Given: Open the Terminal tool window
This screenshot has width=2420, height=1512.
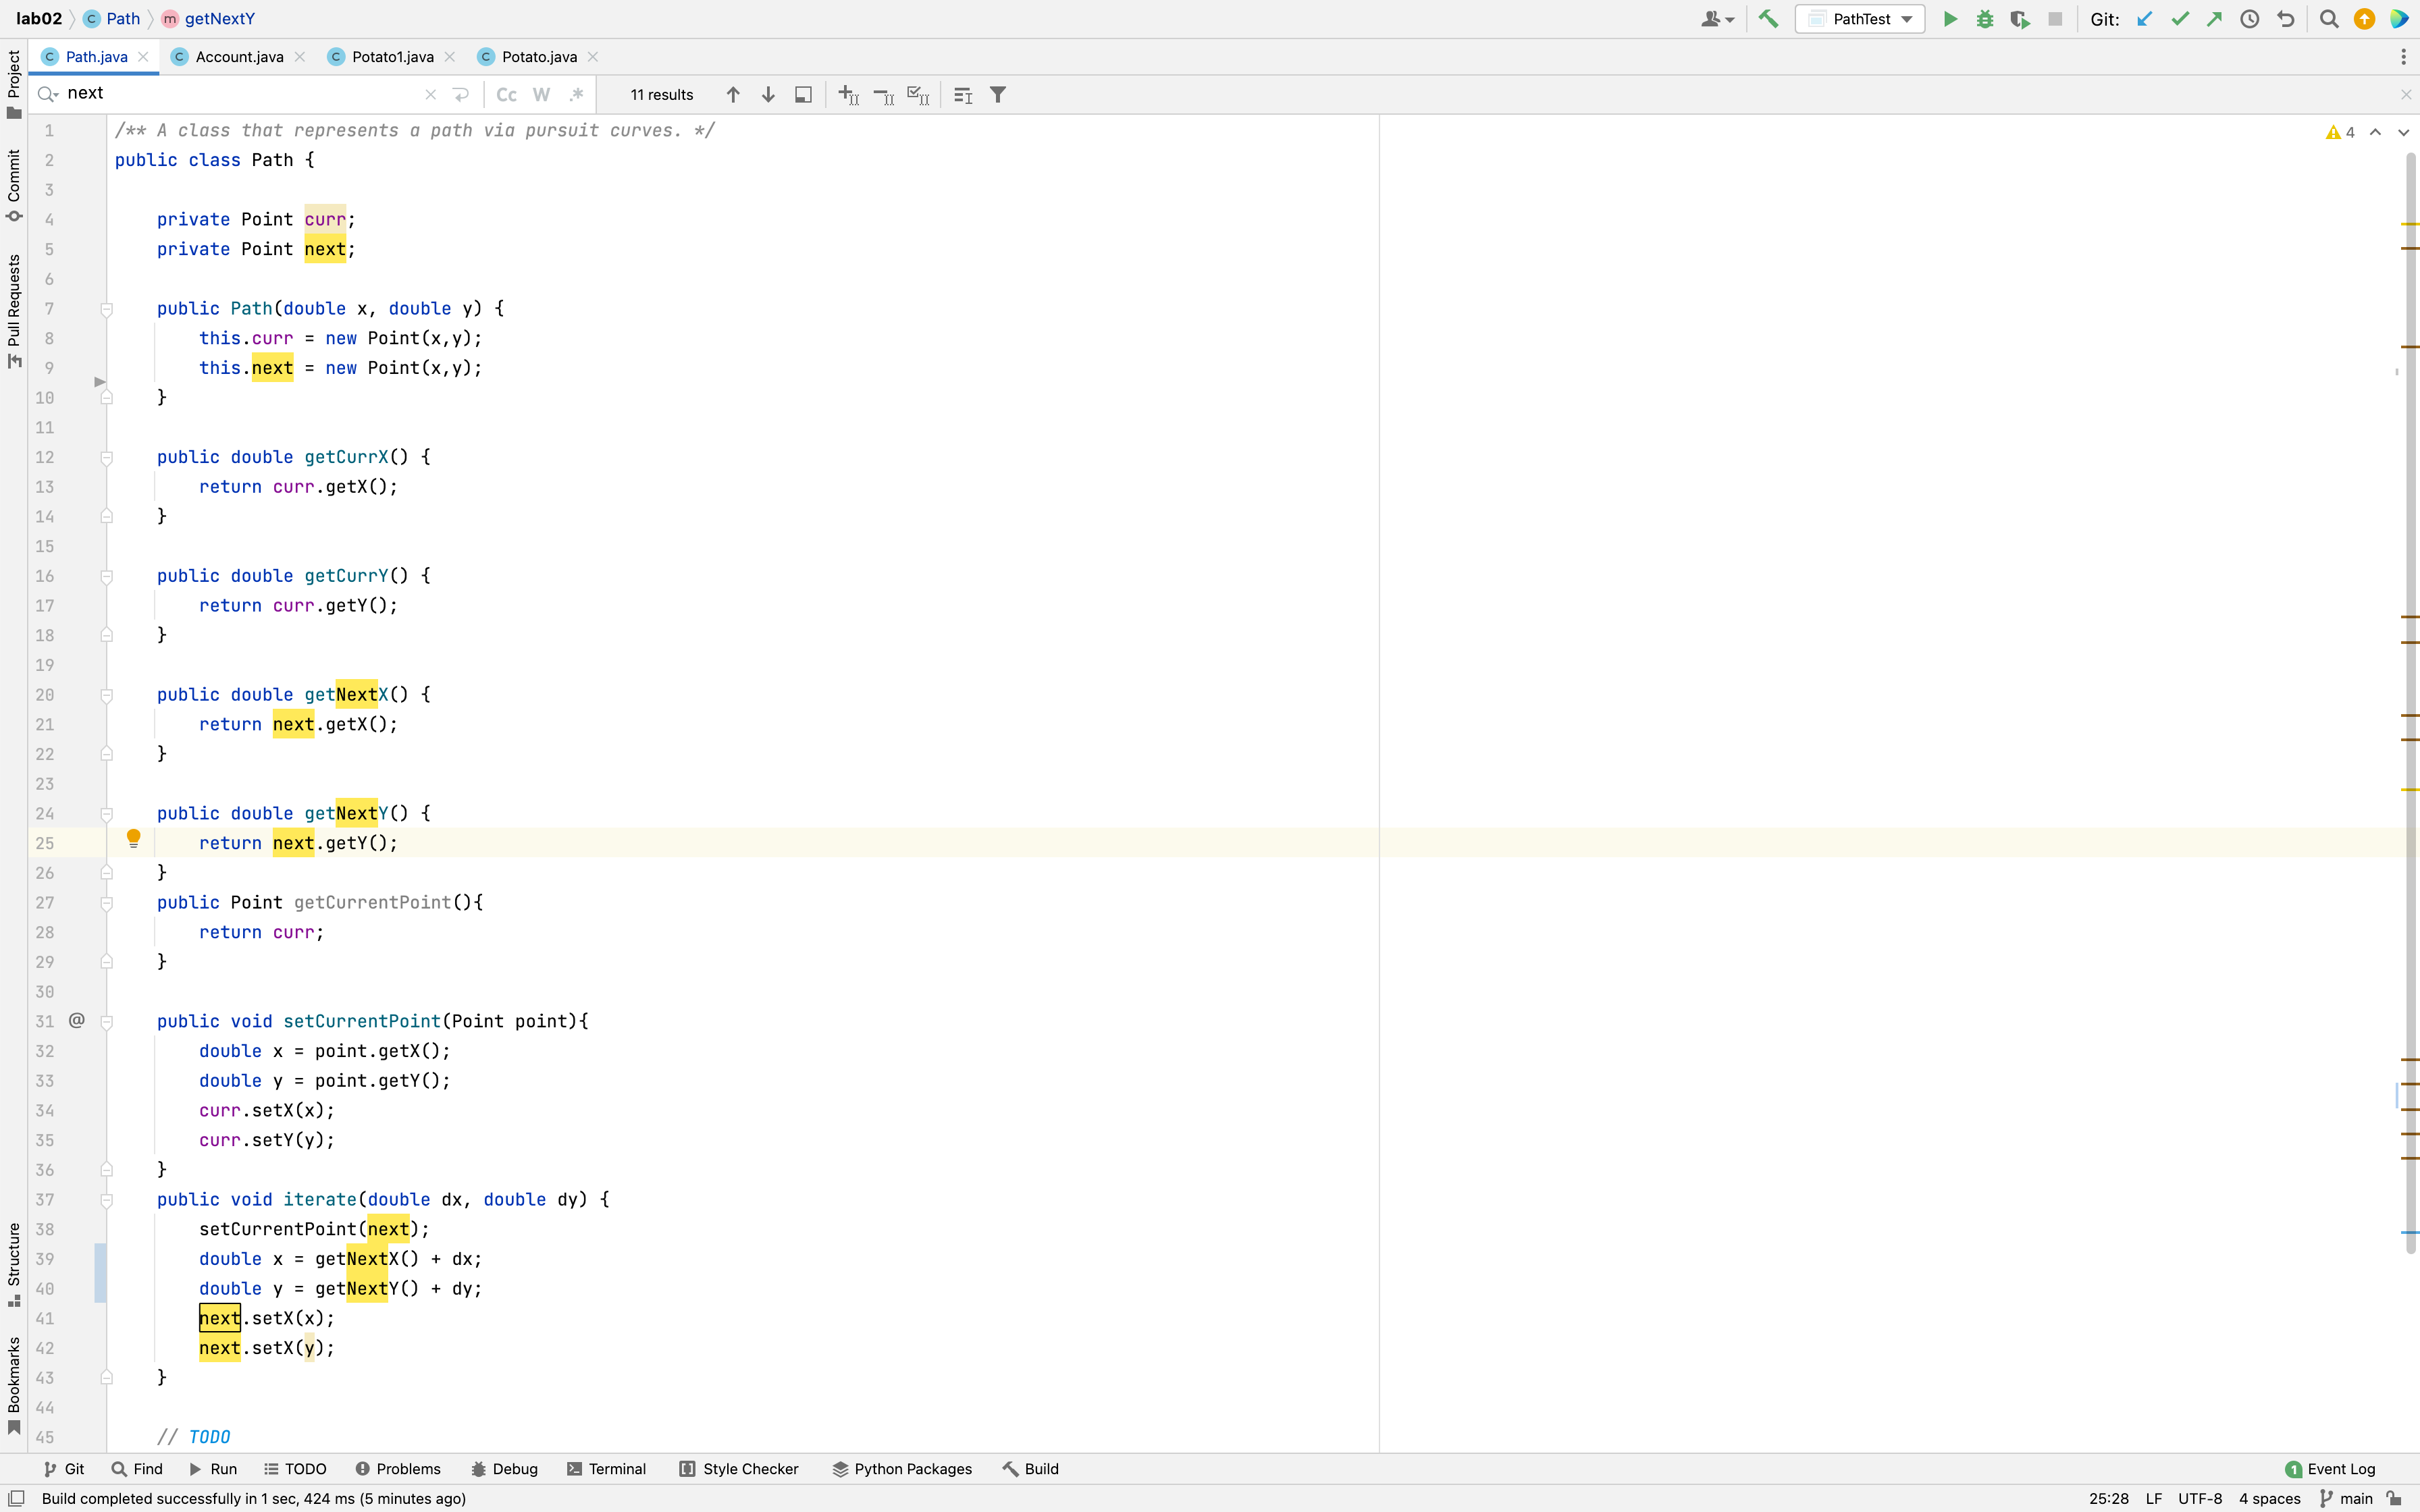Looking at the screenshot, I should pos(606,1469).
